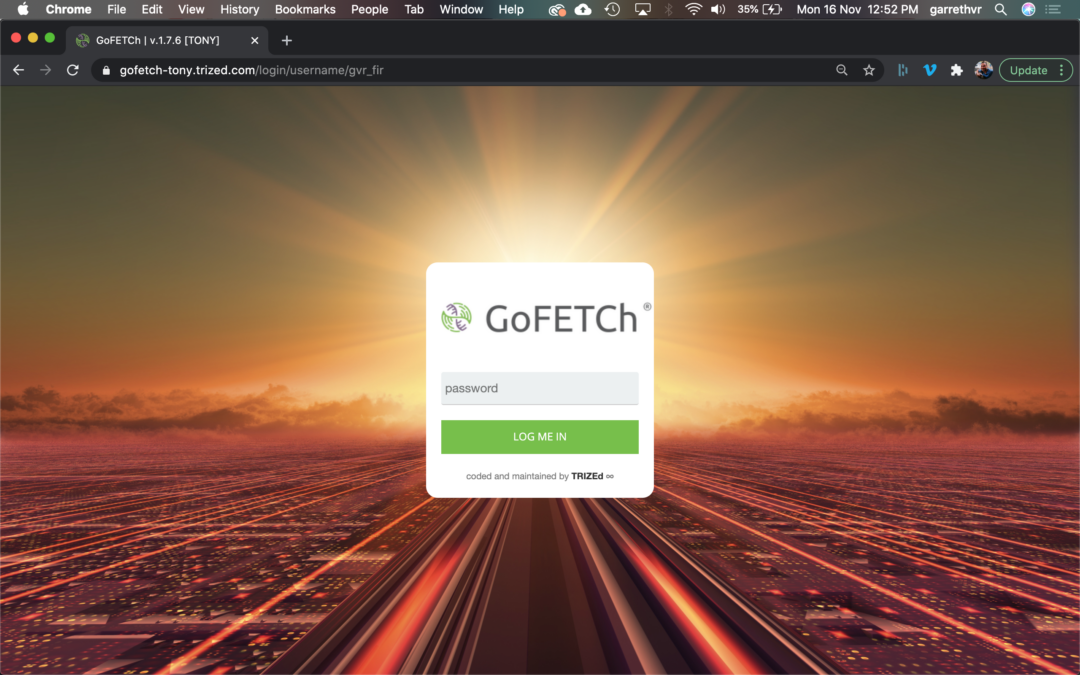Click the Creative Cloud menu bar icon
The image size is (1080, 675).
pyautogui.click(x=557, y=10)
